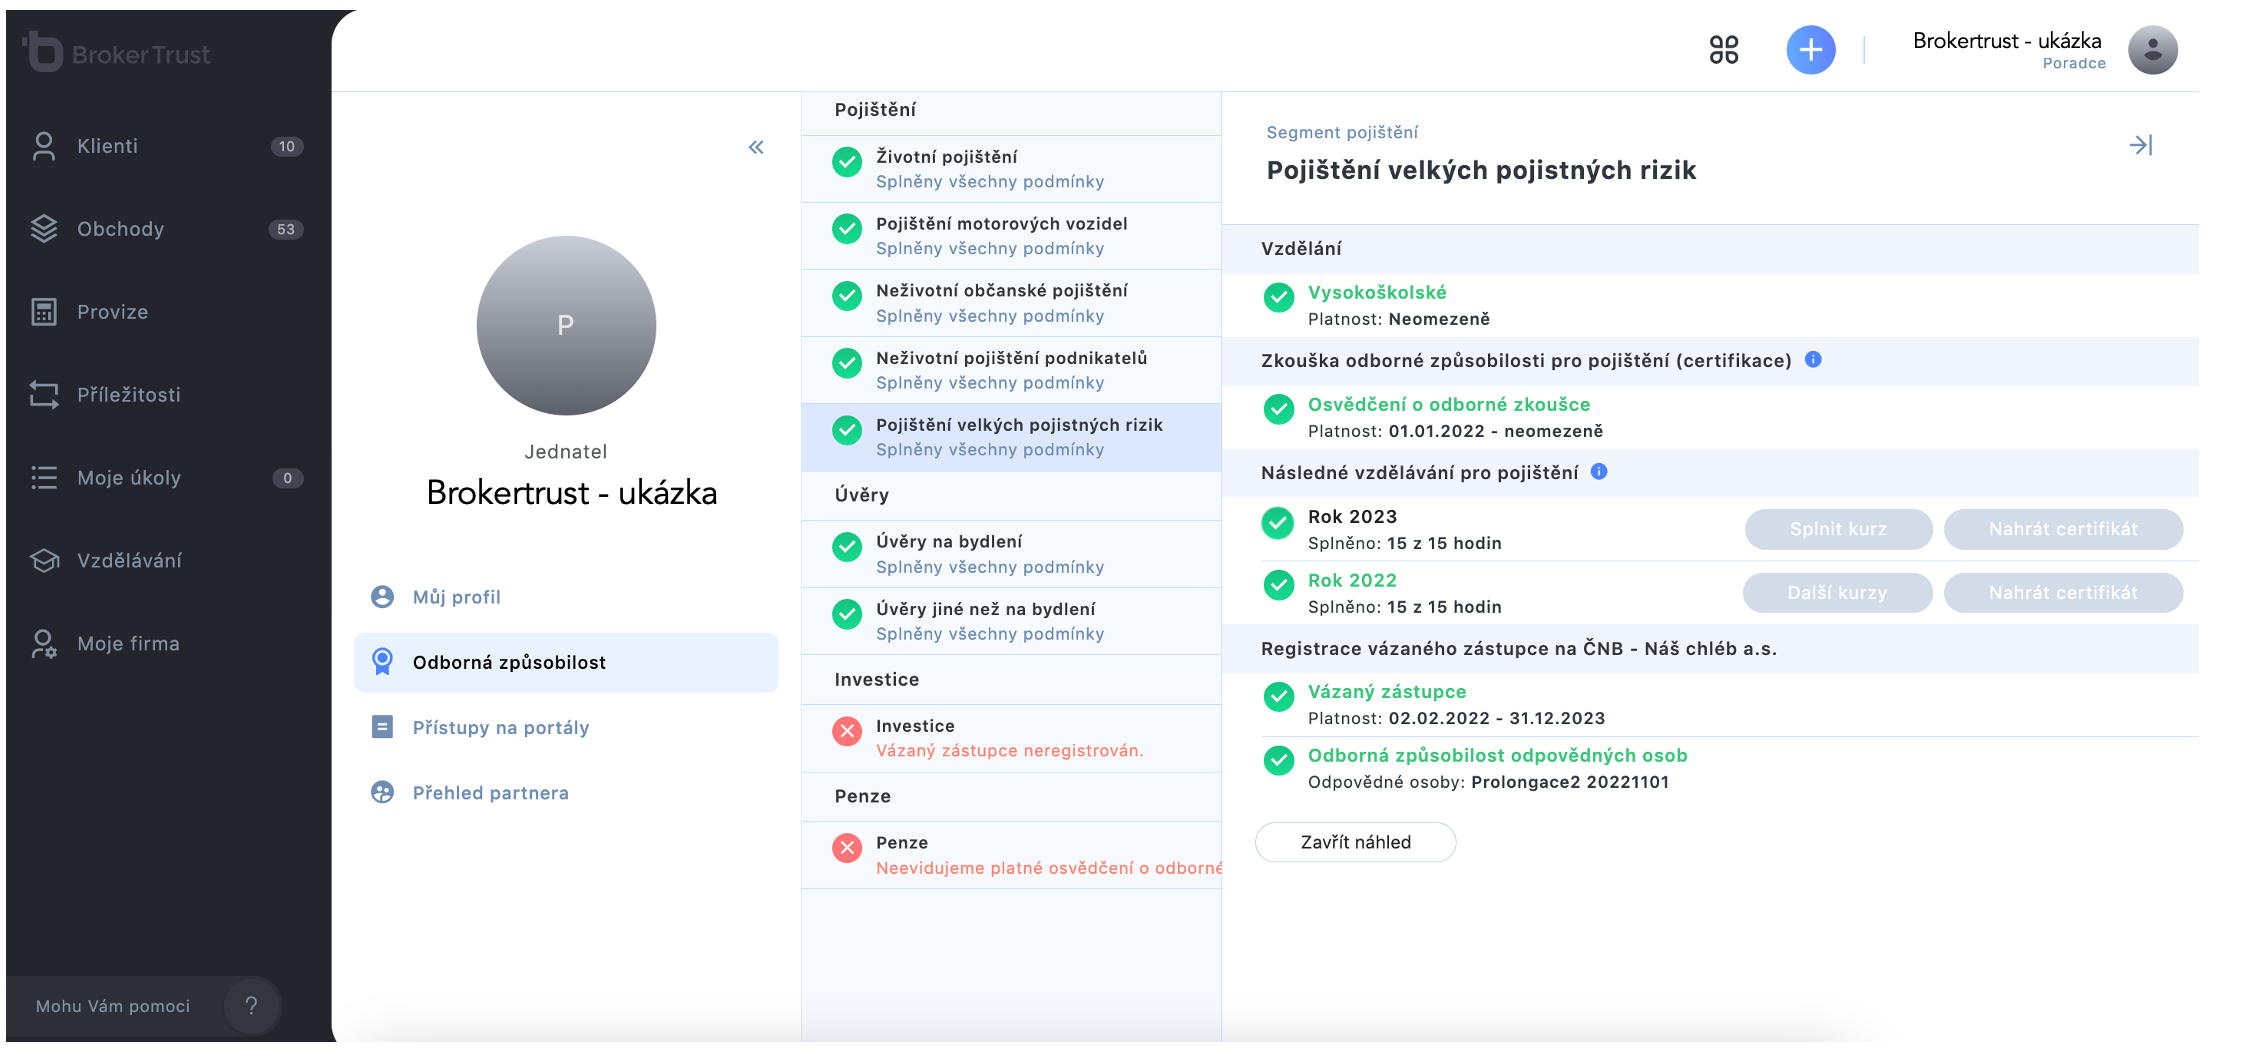The image size is (2242, 1062).
Task: Select Neživotní pojištění podnikatelů segment
Action: (x=1011, y=370)
